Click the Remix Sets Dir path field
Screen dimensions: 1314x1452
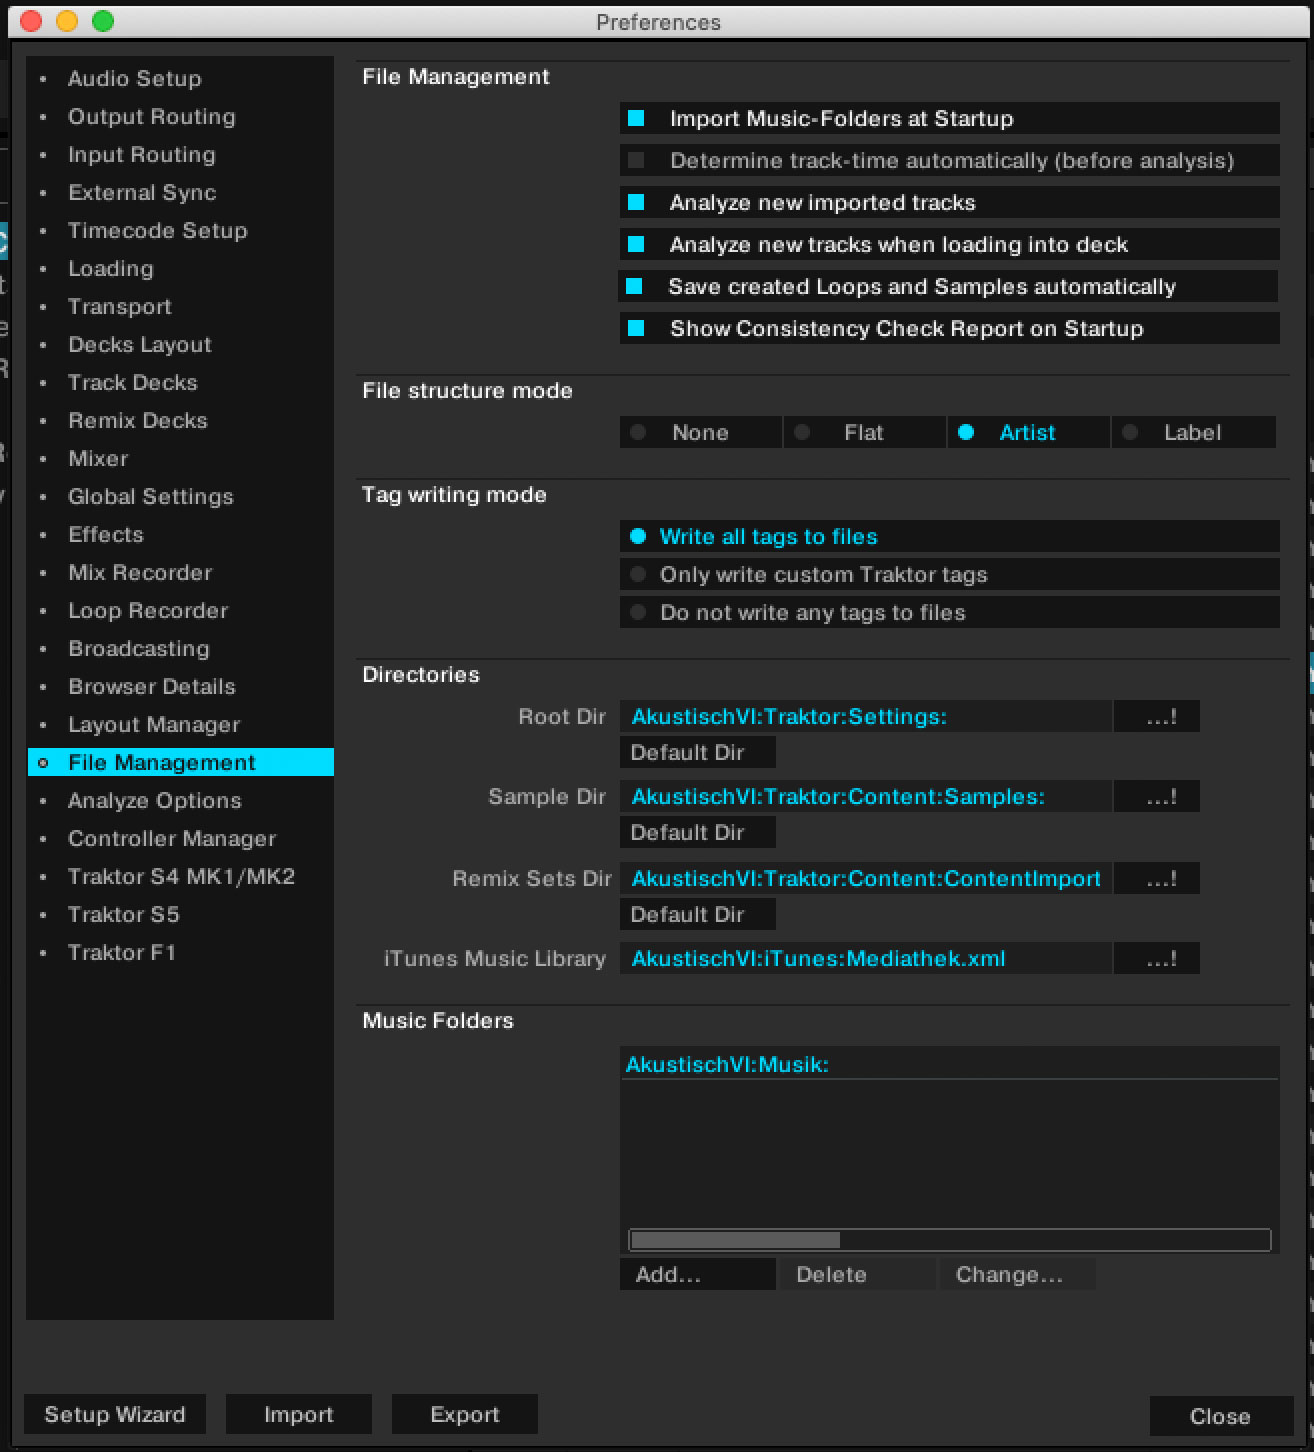(866, 879)
